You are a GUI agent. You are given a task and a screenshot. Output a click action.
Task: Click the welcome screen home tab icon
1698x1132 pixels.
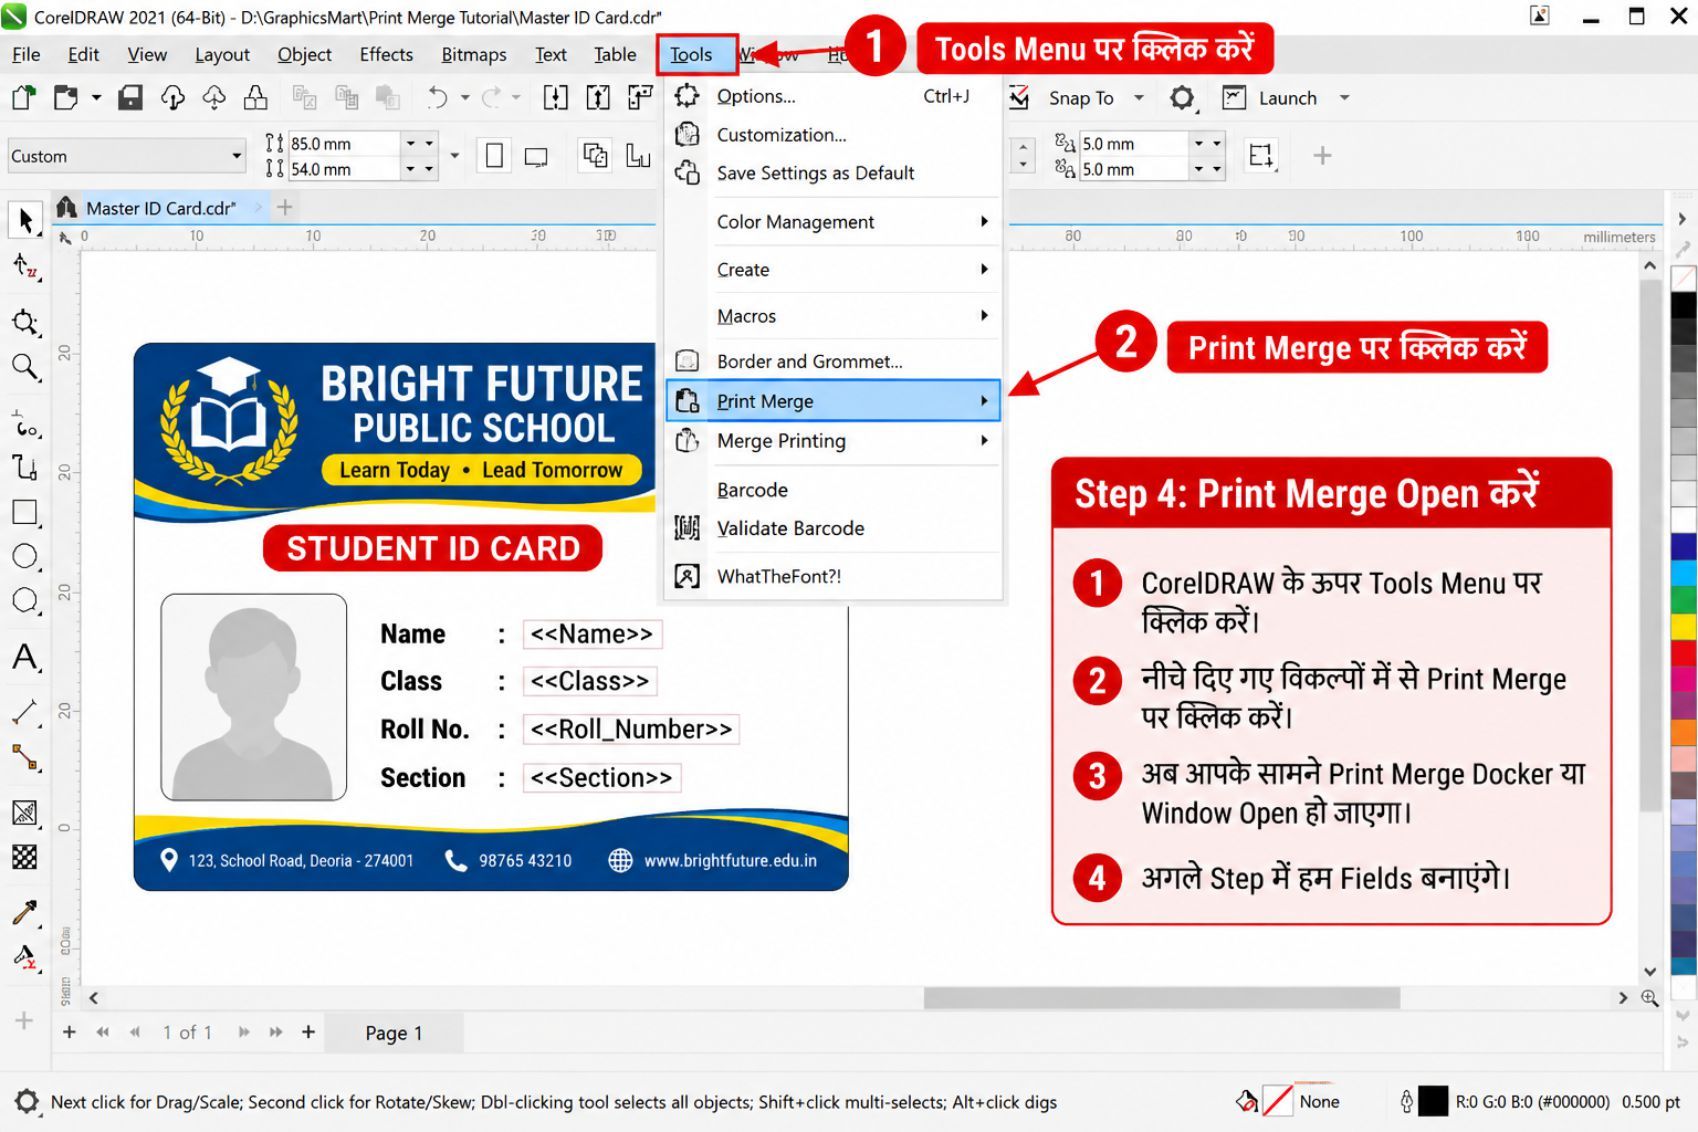[67, 207]
